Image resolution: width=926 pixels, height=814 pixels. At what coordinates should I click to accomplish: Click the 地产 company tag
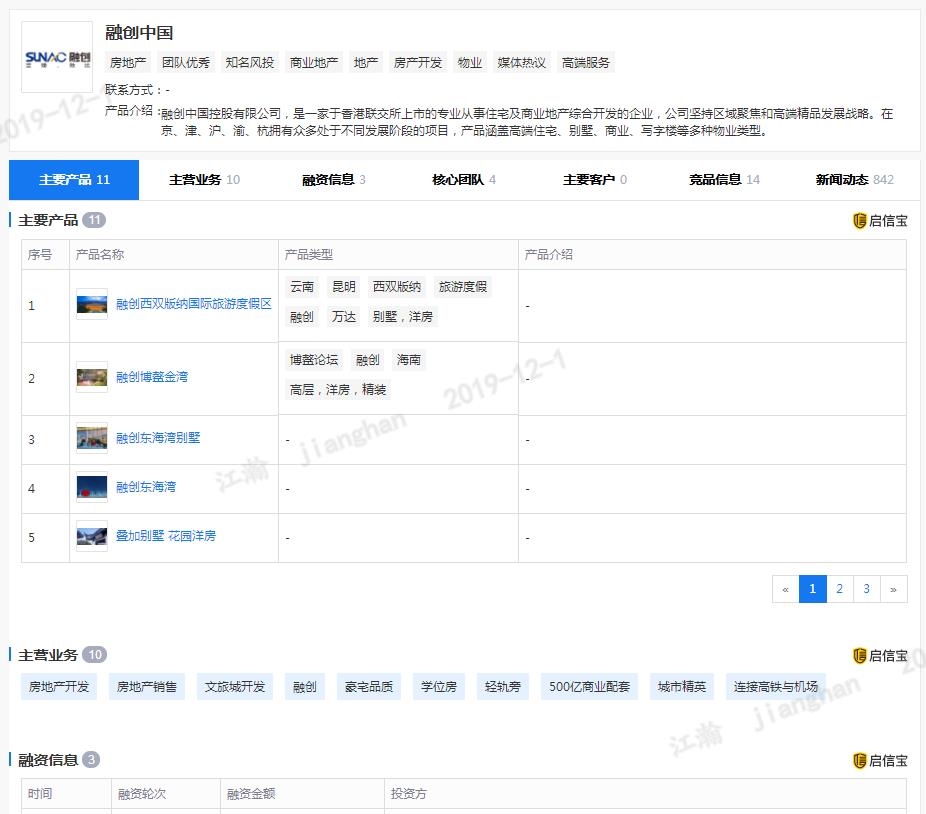coord(366,63)
